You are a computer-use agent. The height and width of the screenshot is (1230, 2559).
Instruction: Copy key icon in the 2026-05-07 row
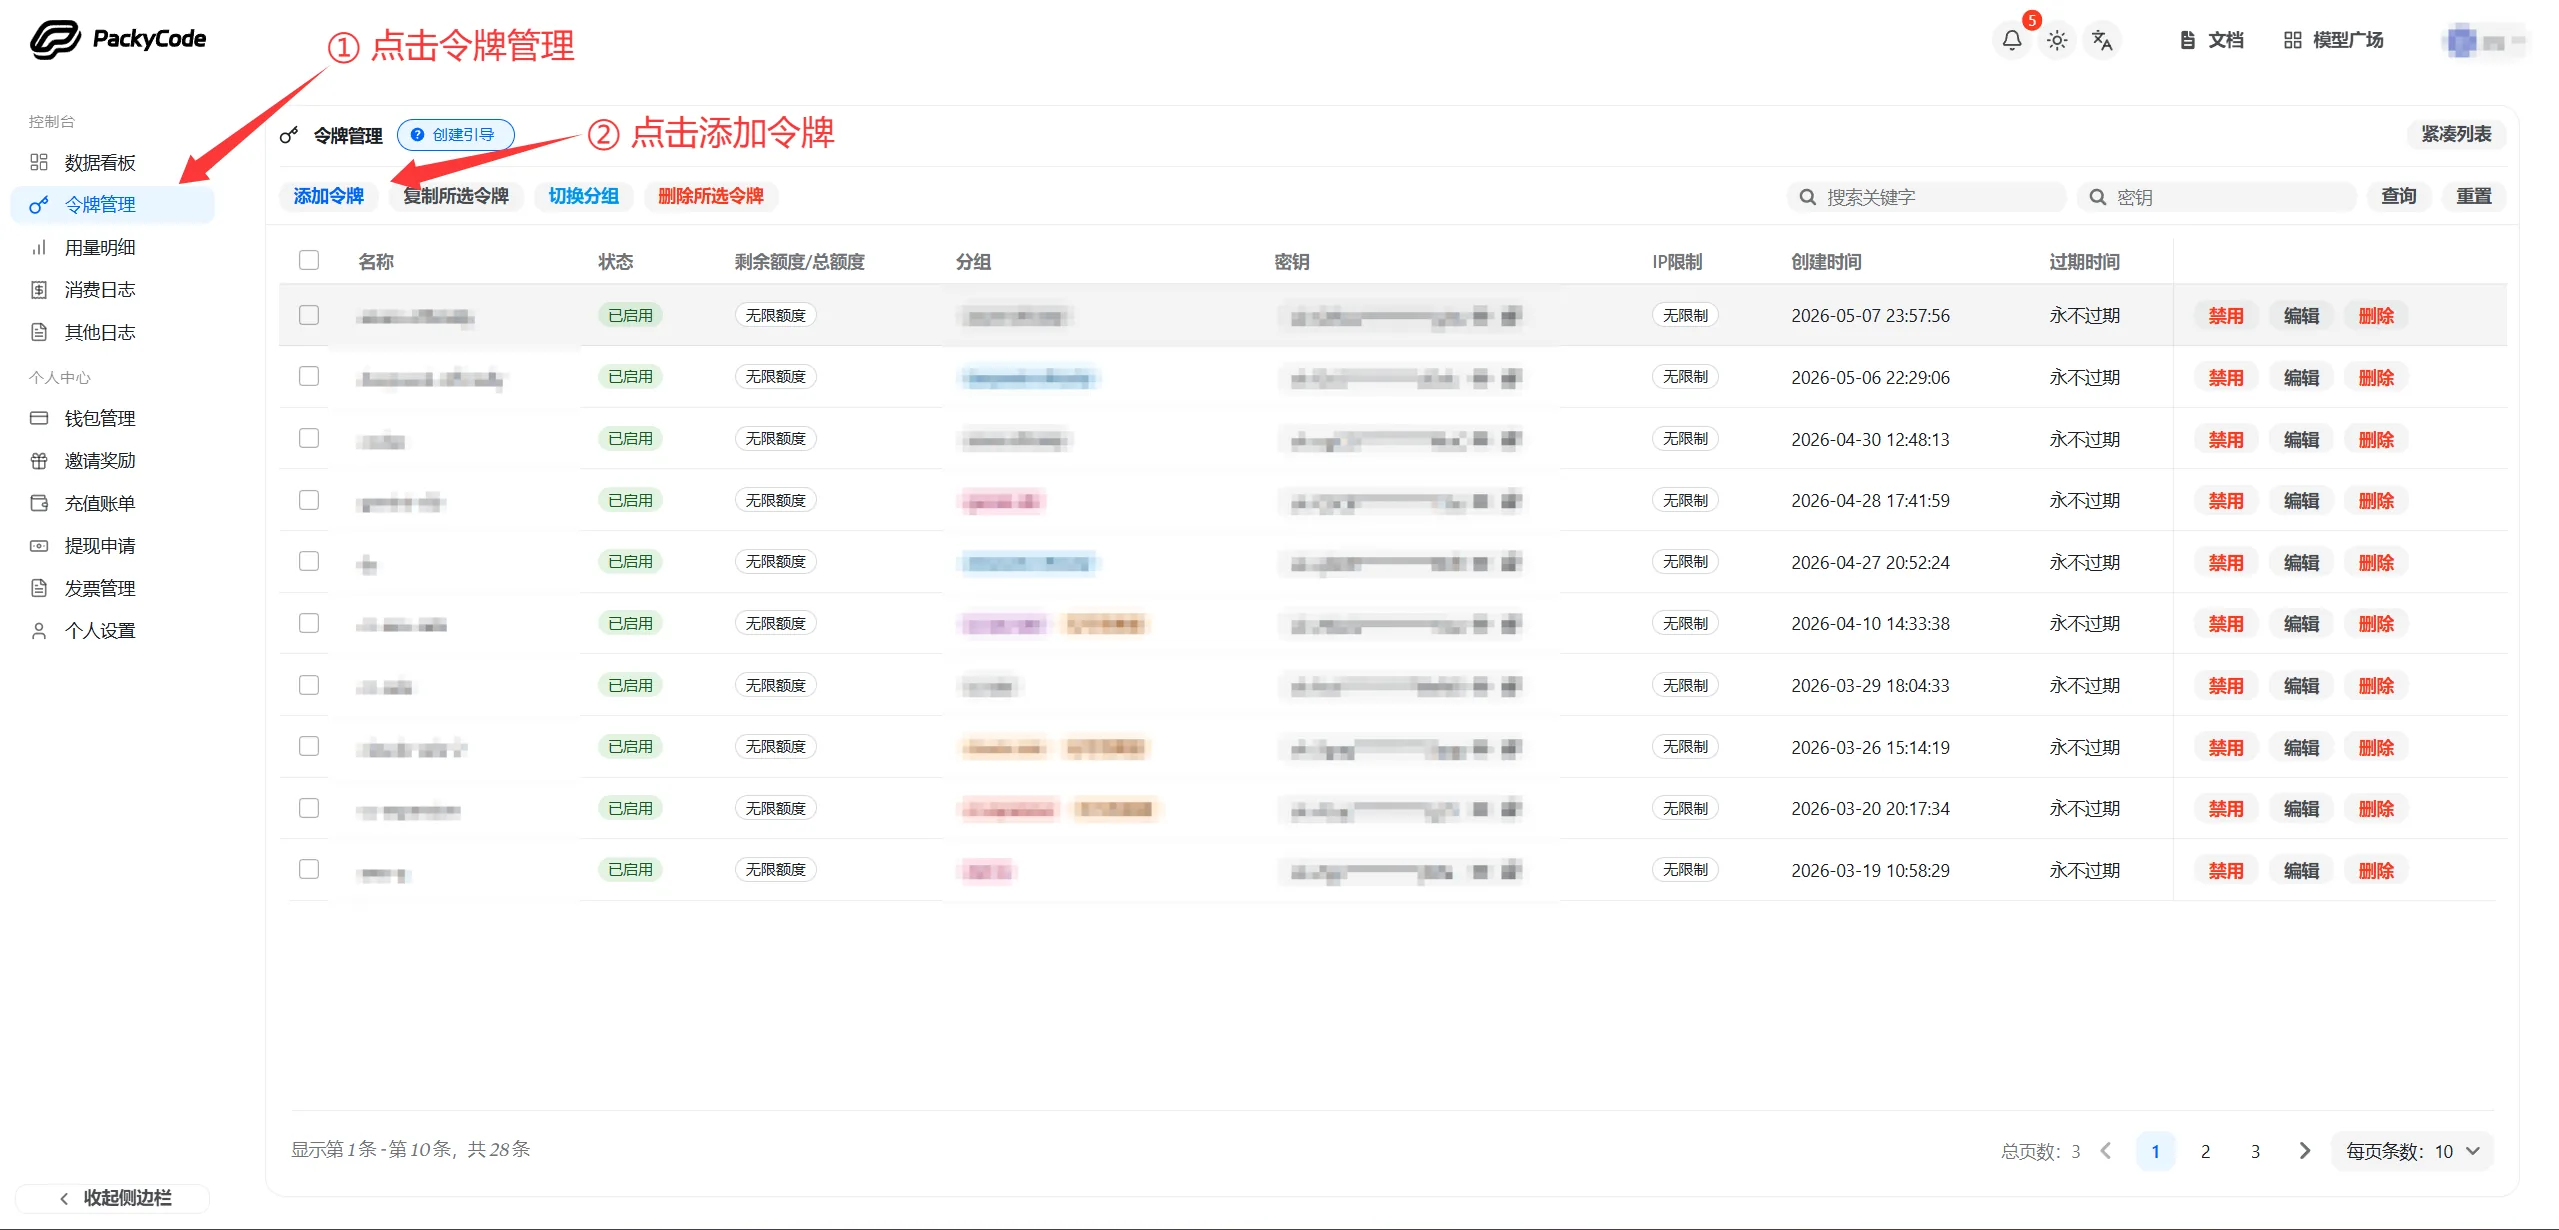coord(1511,316)
